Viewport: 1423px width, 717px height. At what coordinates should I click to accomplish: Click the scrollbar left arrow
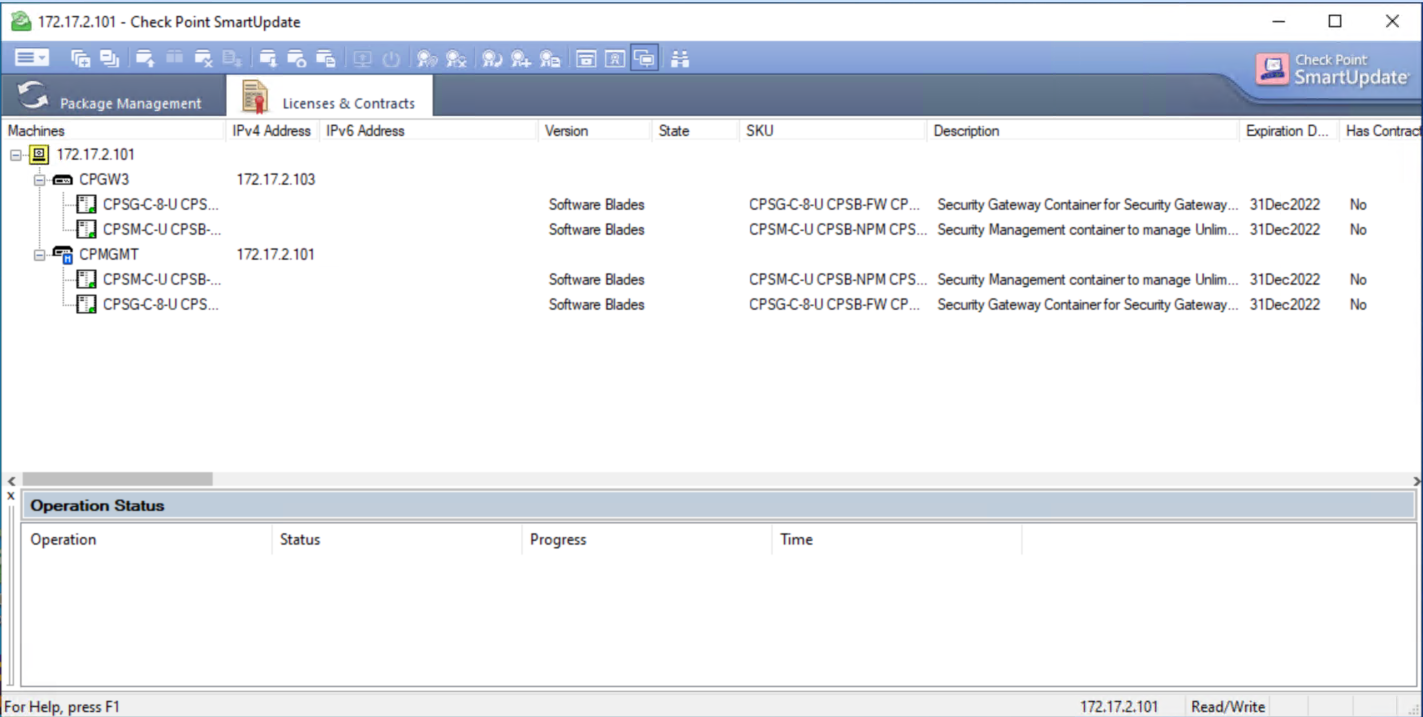pos(11,480)
